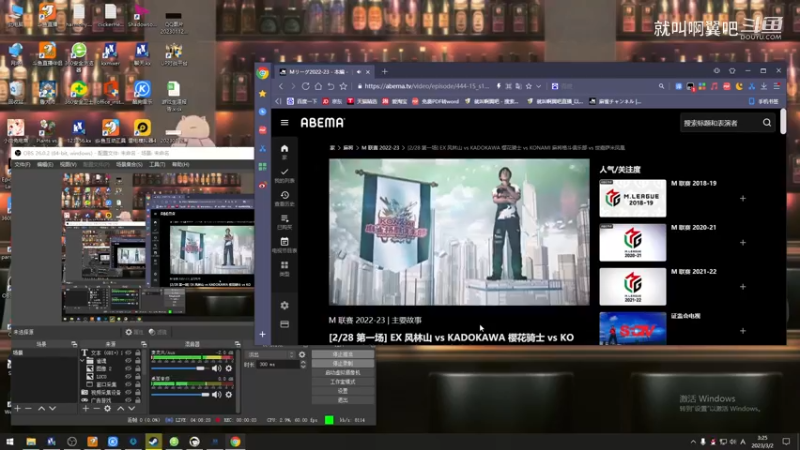
Task: Click the browser home button
Action: [318, 86]
